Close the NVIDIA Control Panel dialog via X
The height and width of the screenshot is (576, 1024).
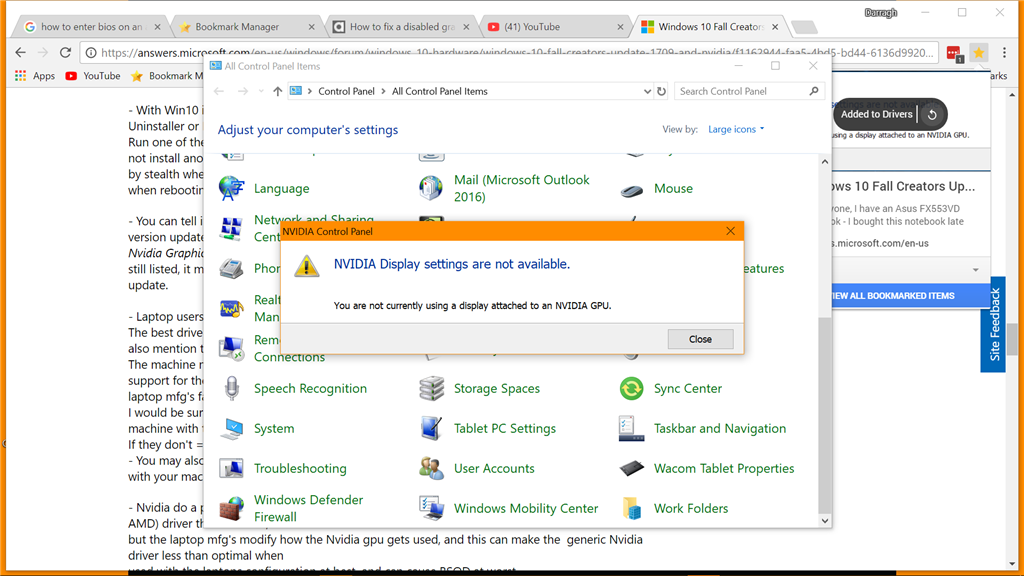[730, 231]
